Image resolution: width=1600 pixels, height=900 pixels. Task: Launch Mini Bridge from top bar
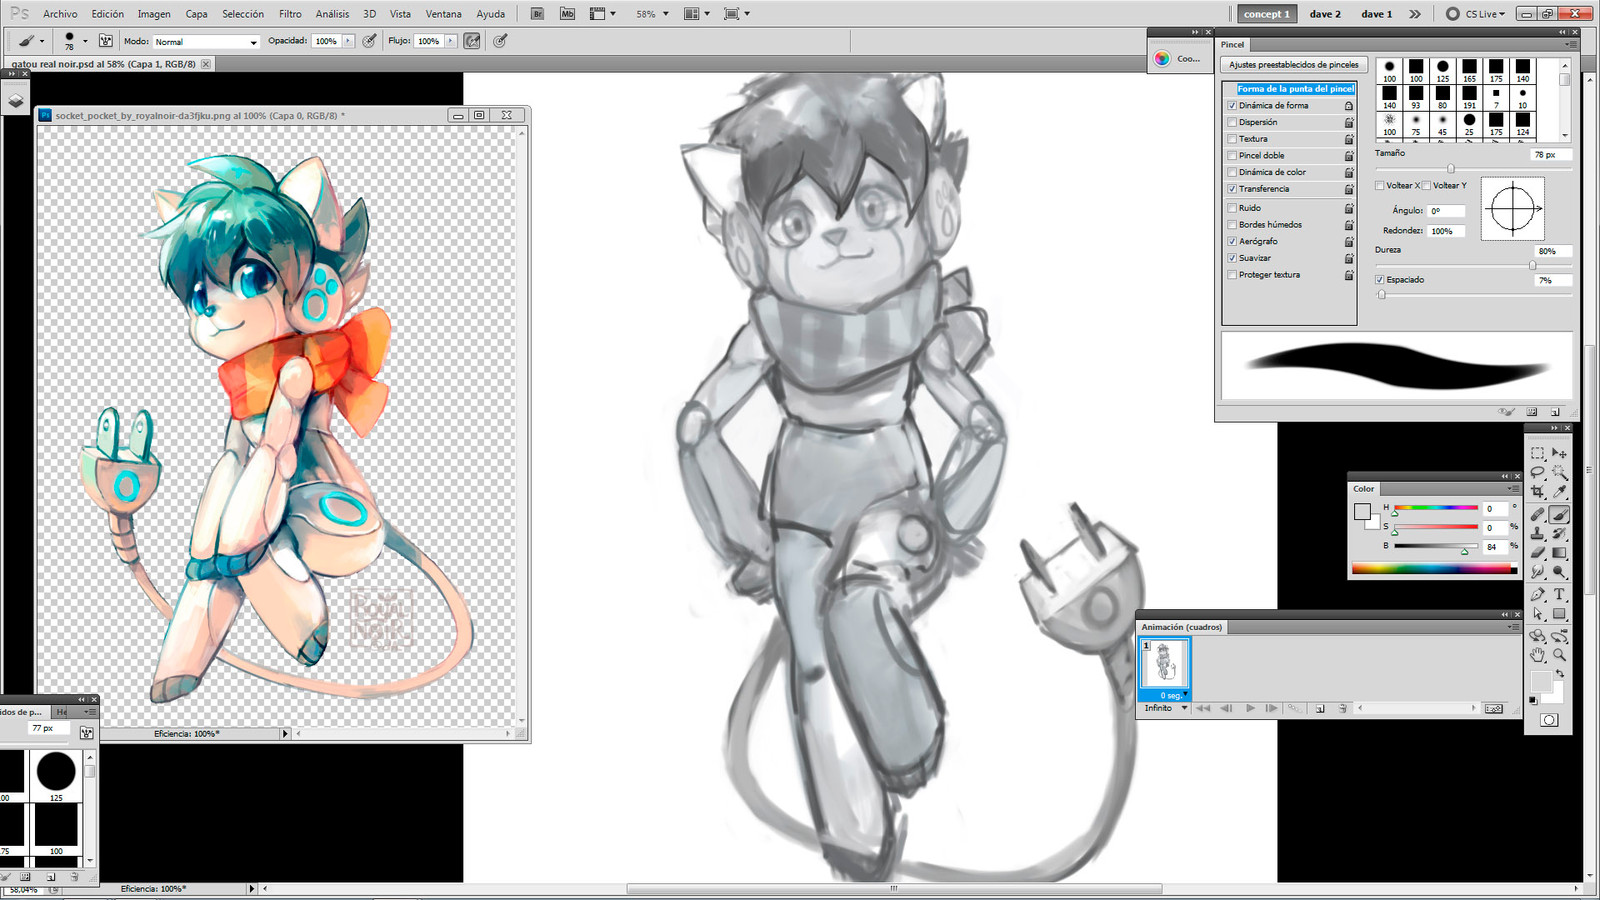[567, 14]
